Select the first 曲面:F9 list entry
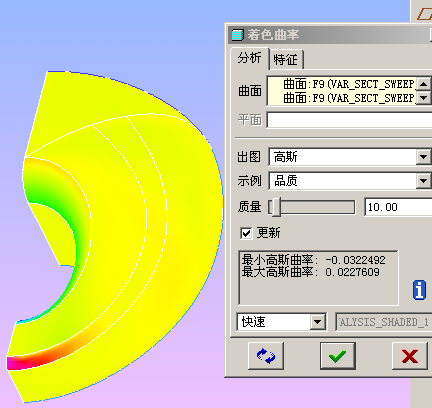 point(349,84)
